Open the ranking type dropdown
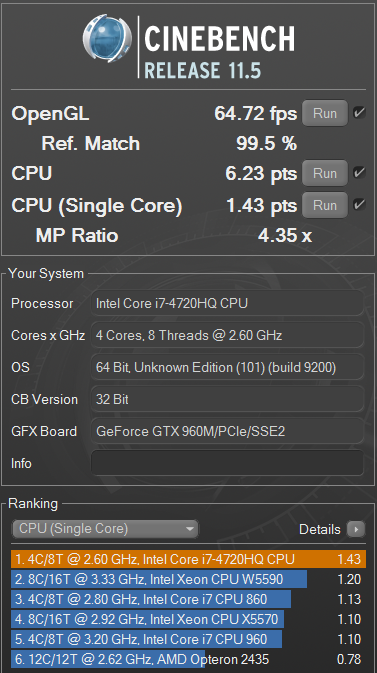Screen dimensions: 377x673 click(105, 529)
